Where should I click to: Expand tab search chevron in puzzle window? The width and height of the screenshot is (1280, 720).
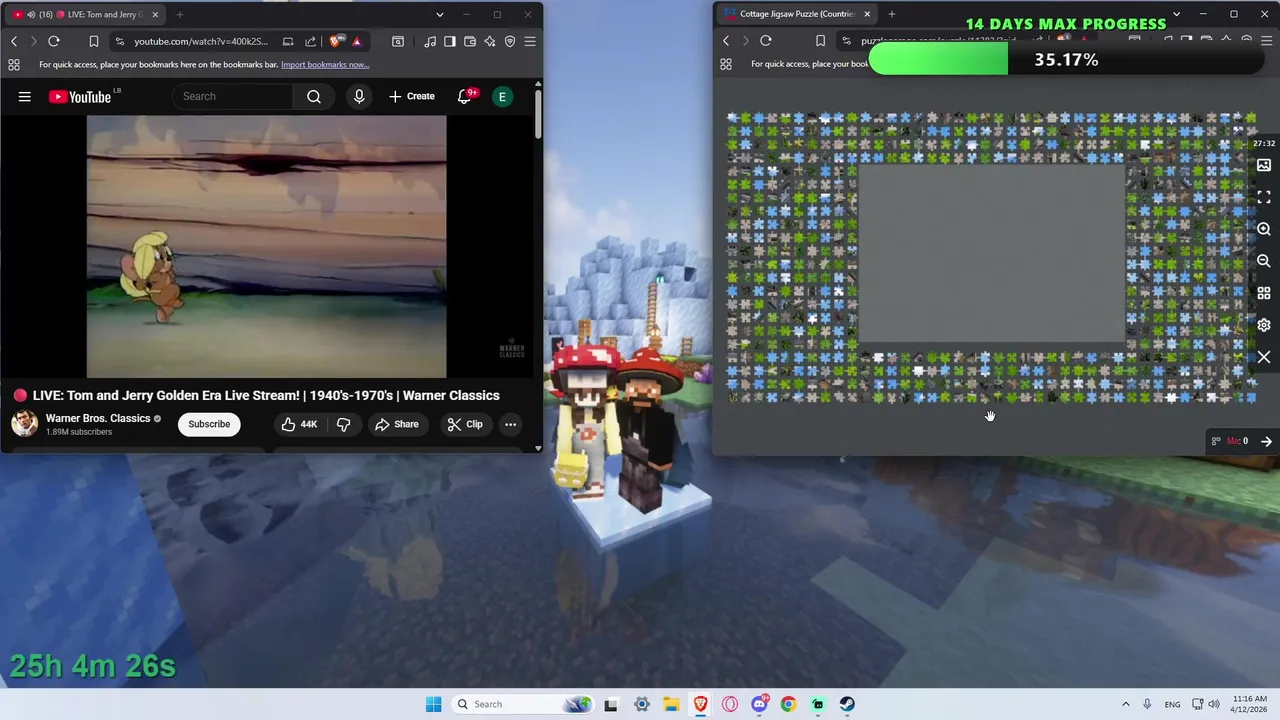pyautogui.click(x=1176, y=14)
